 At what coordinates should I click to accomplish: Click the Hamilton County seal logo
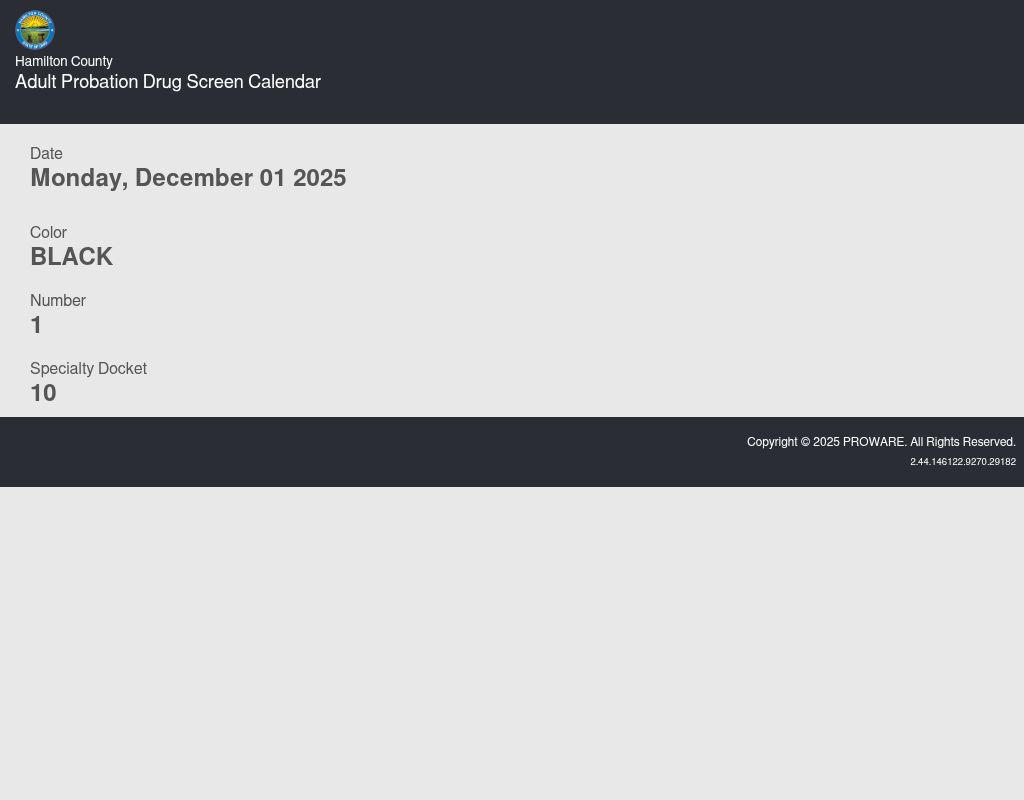pyautogui.click(x=35, y=30)
